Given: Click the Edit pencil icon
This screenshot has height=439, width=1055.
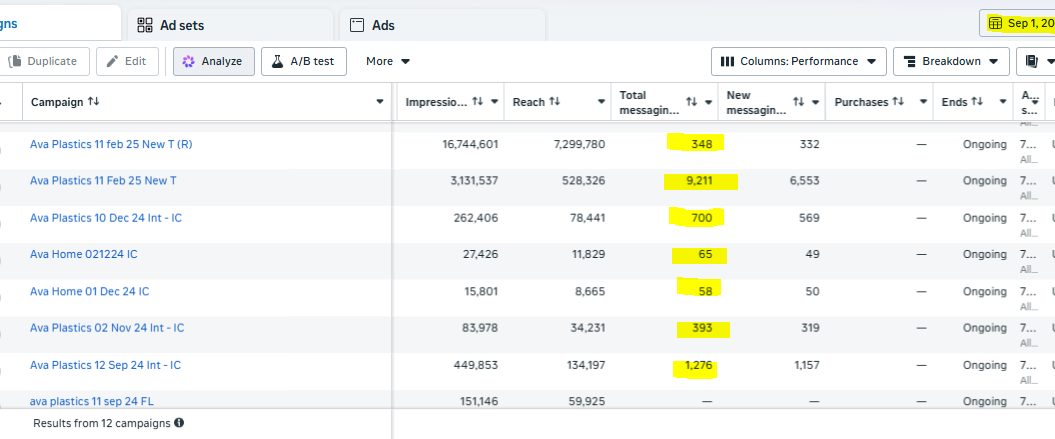Looking at the screenshot, I should tap(112, 61).
